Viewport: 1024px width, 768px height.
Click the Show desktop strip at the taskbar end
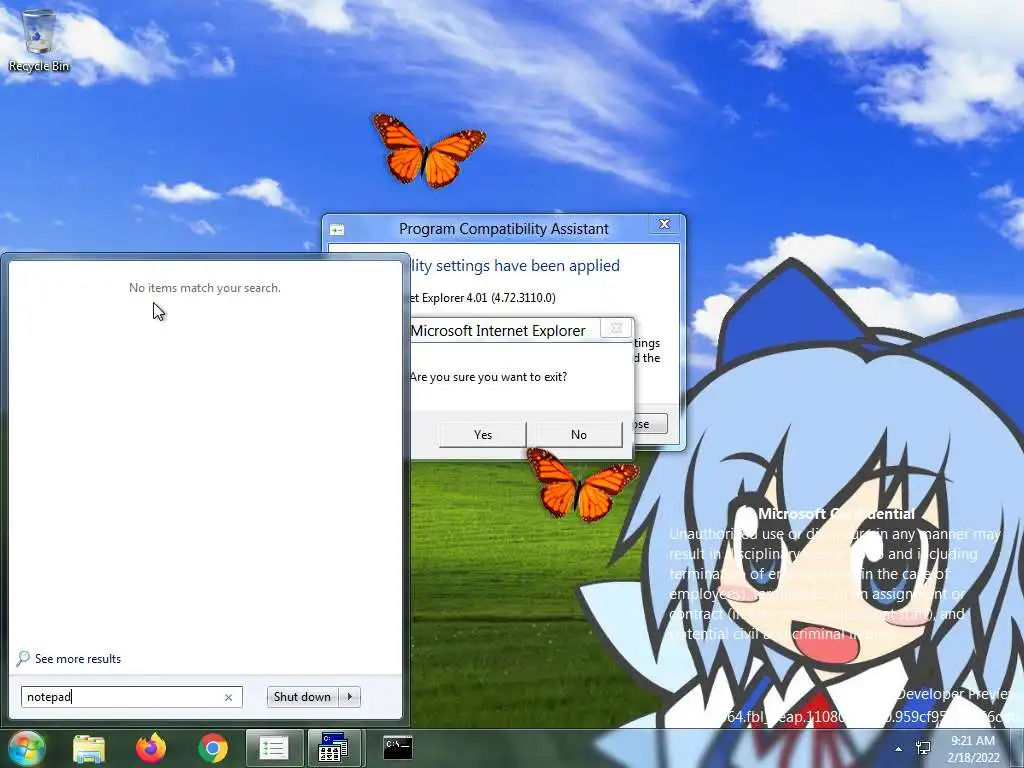tap(1017, 748)
